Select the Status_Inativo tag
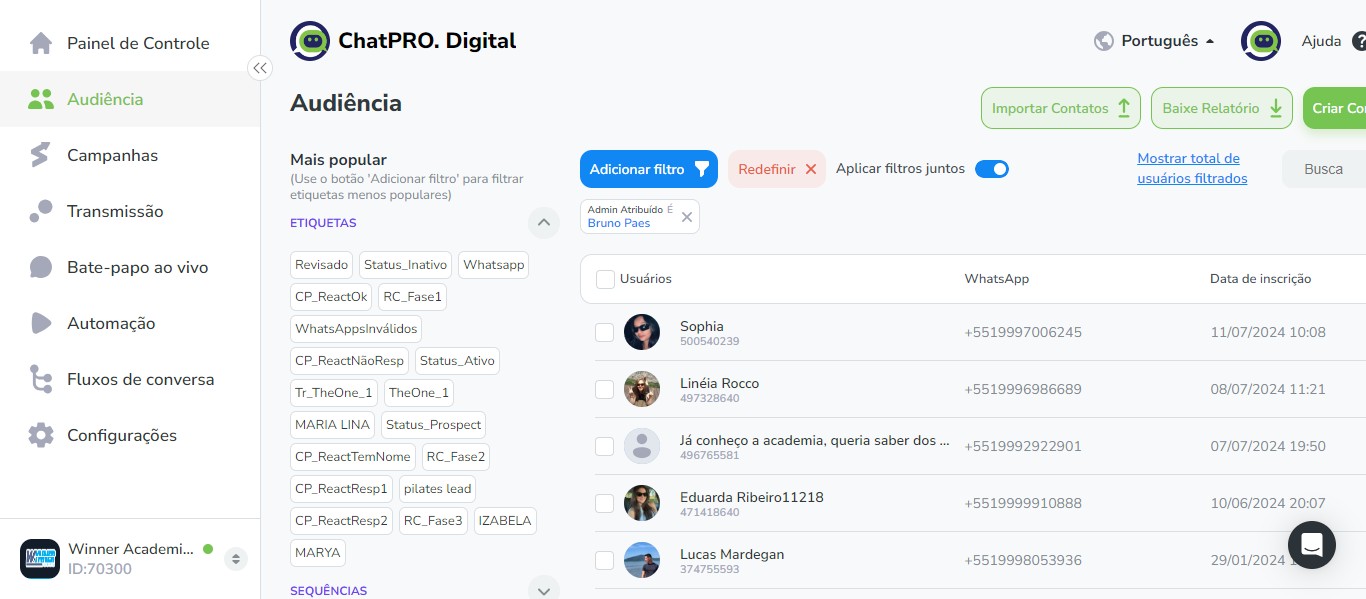Image resolution: width=1366 pixels, height=599 pixels. (x=405, y=265)
